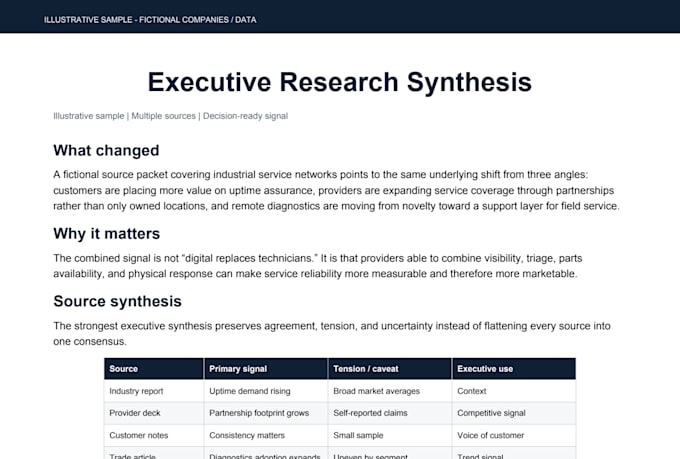
Task: Select the 'Consistency matters' cell
Action: pyautogui.click(x=266, y=435)
